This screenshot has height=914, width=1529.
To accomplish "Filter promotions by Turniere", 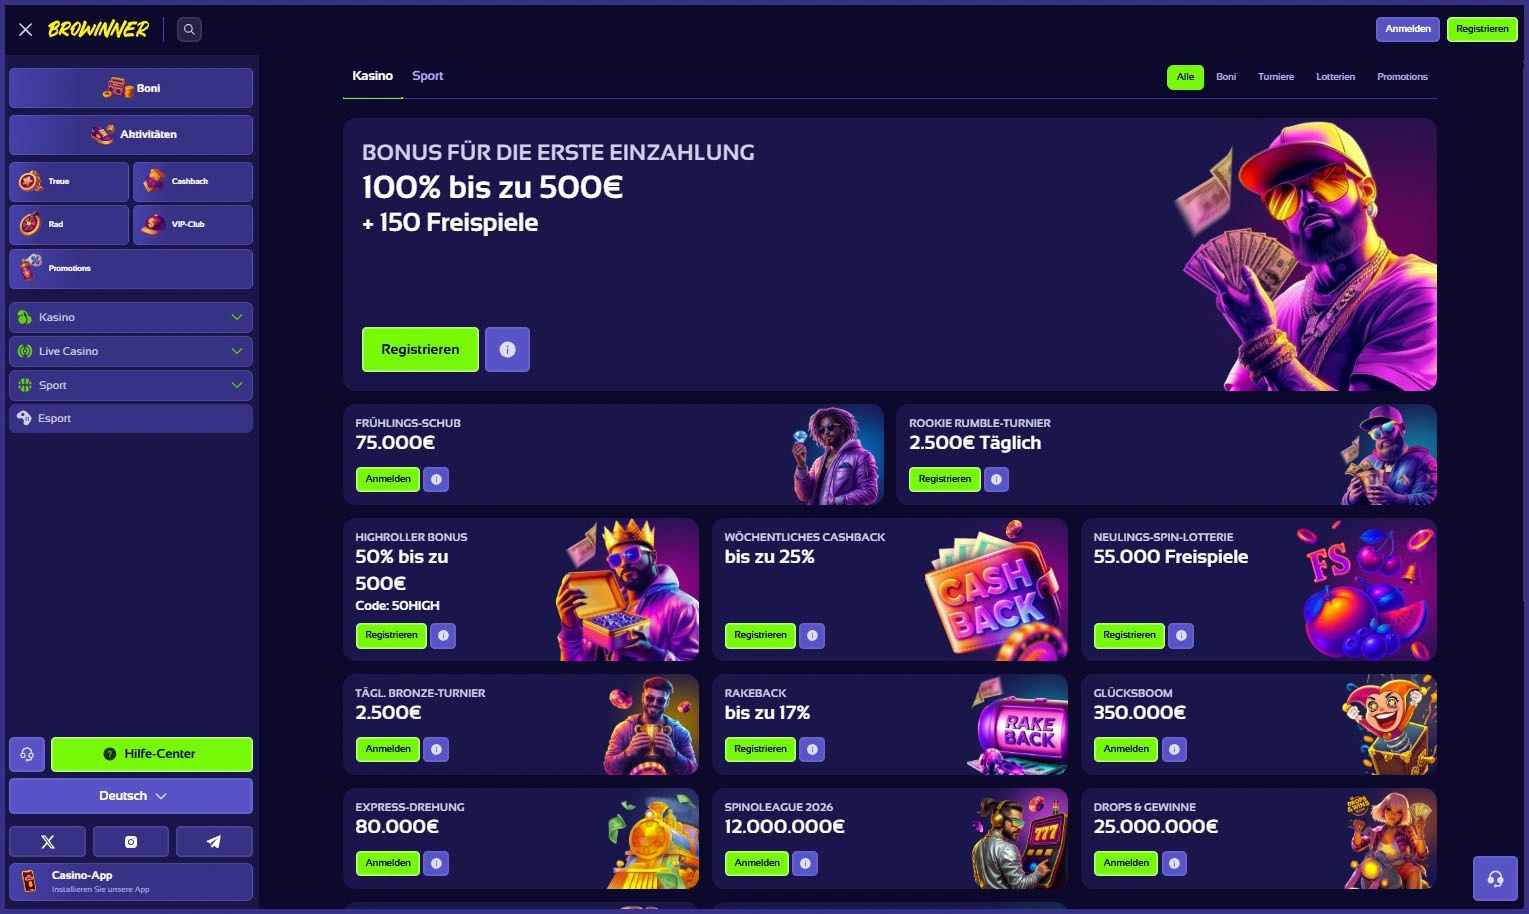I will 1276,77.
